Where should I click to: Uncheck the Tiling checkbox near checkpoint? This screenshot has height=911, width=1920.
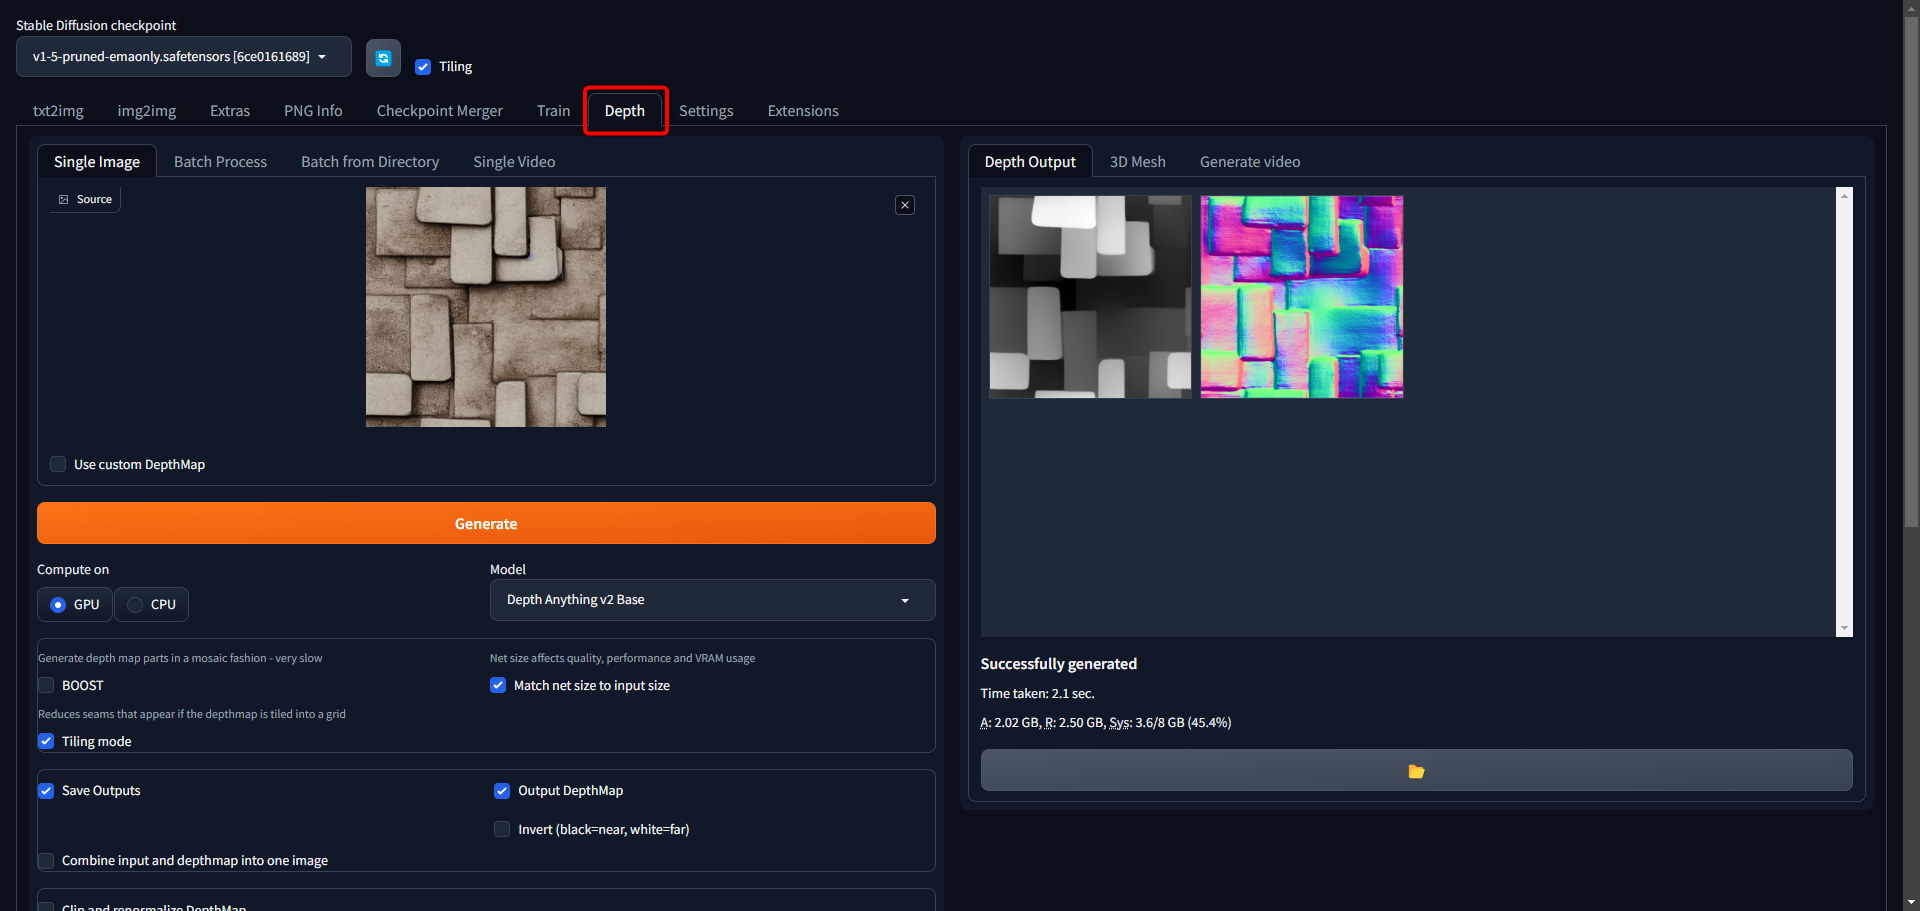tap(423, 67)
